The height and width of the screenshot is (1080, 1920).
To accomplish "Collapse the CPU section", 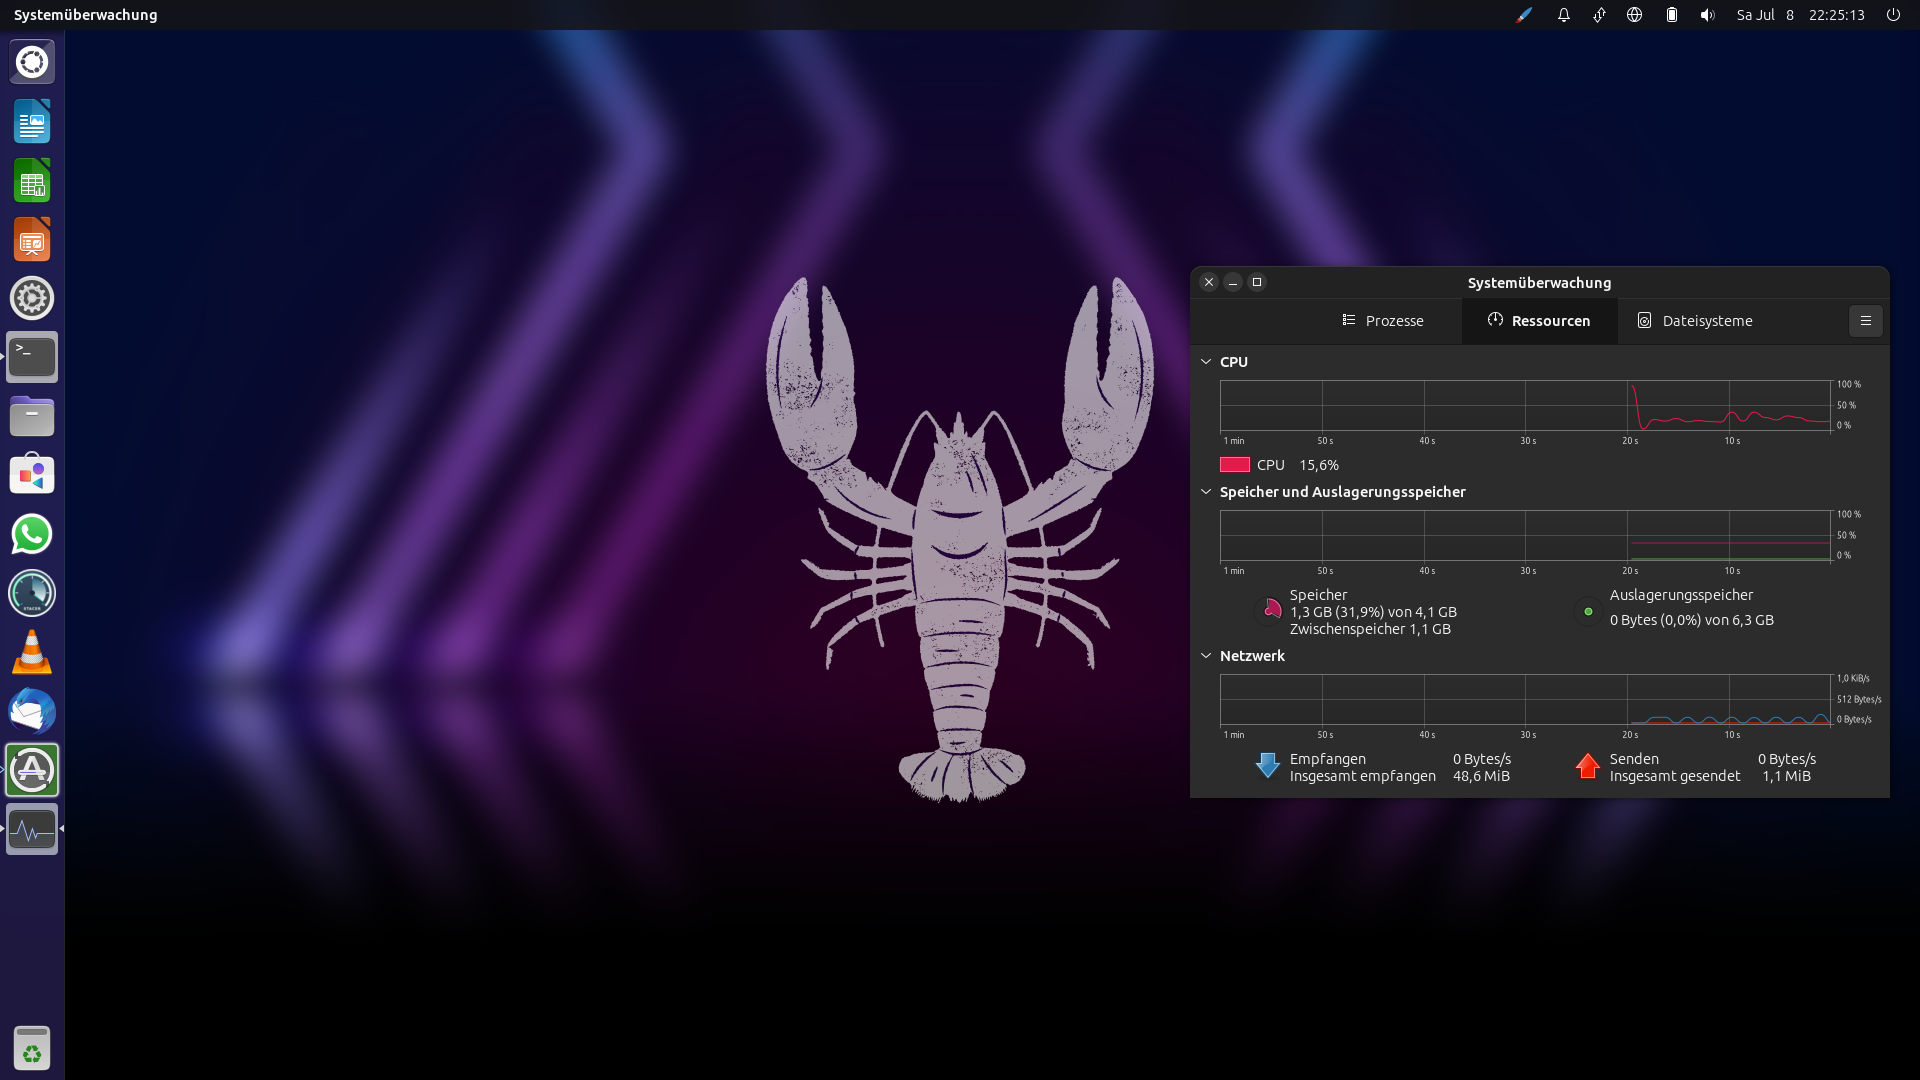I will click(x=1206, y=362).
